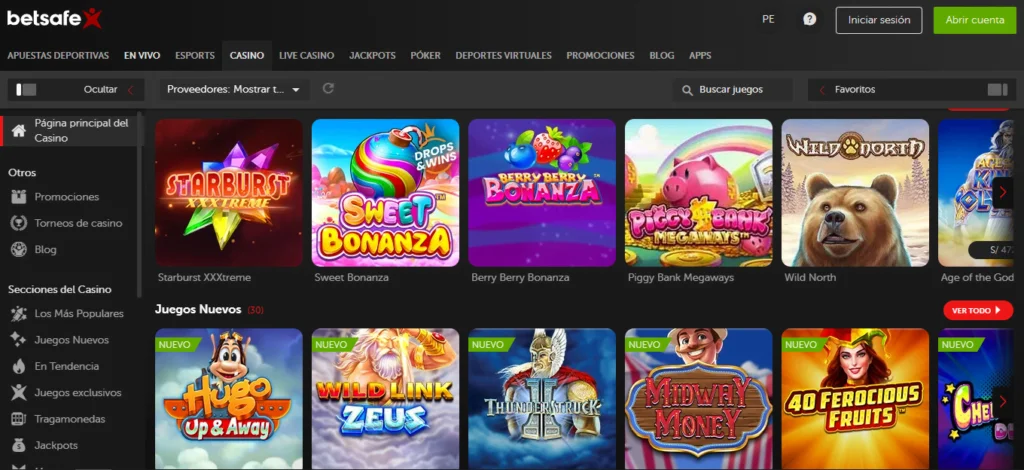The image size is (1024, 470).
Task: Open Tragamonedas sidebar link
Action: click(x=70, y=419)
